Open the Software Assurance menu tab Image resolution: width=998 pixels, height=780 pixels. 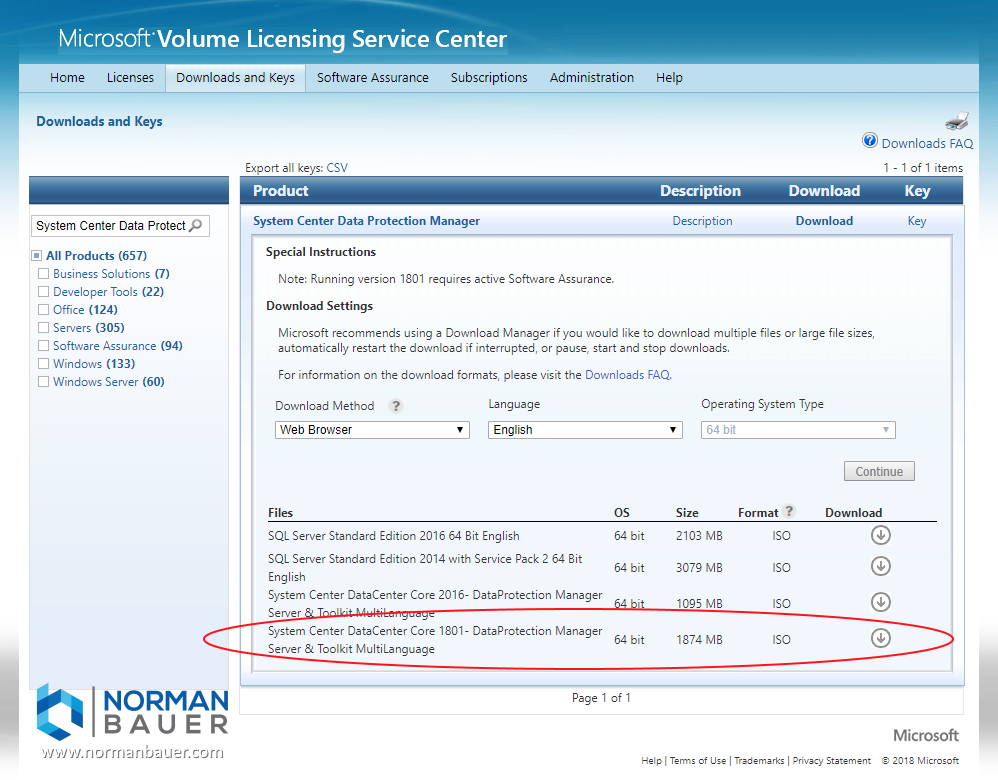[x=372, y=78]
